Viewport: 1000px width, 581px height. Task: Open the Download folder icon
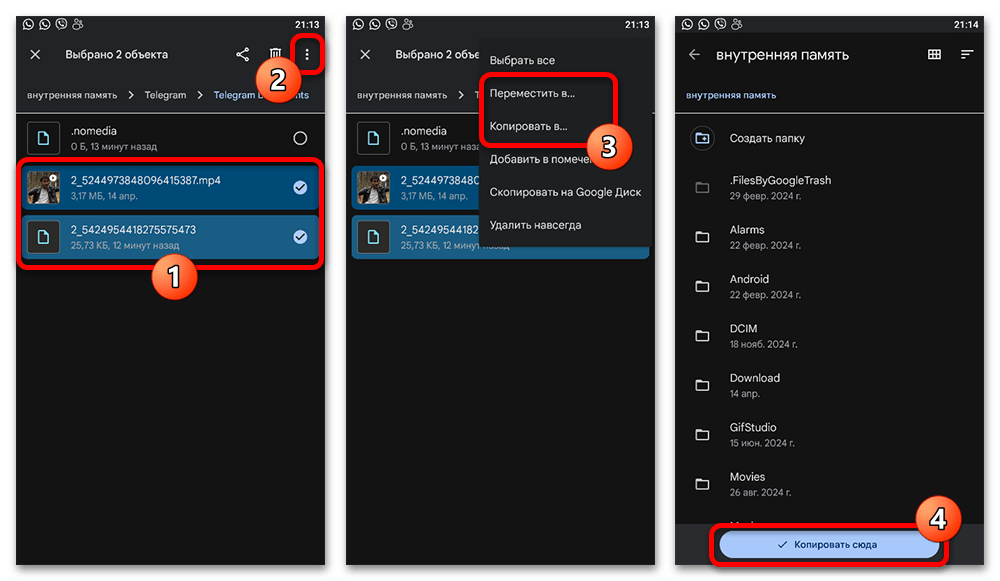(702, 385)
